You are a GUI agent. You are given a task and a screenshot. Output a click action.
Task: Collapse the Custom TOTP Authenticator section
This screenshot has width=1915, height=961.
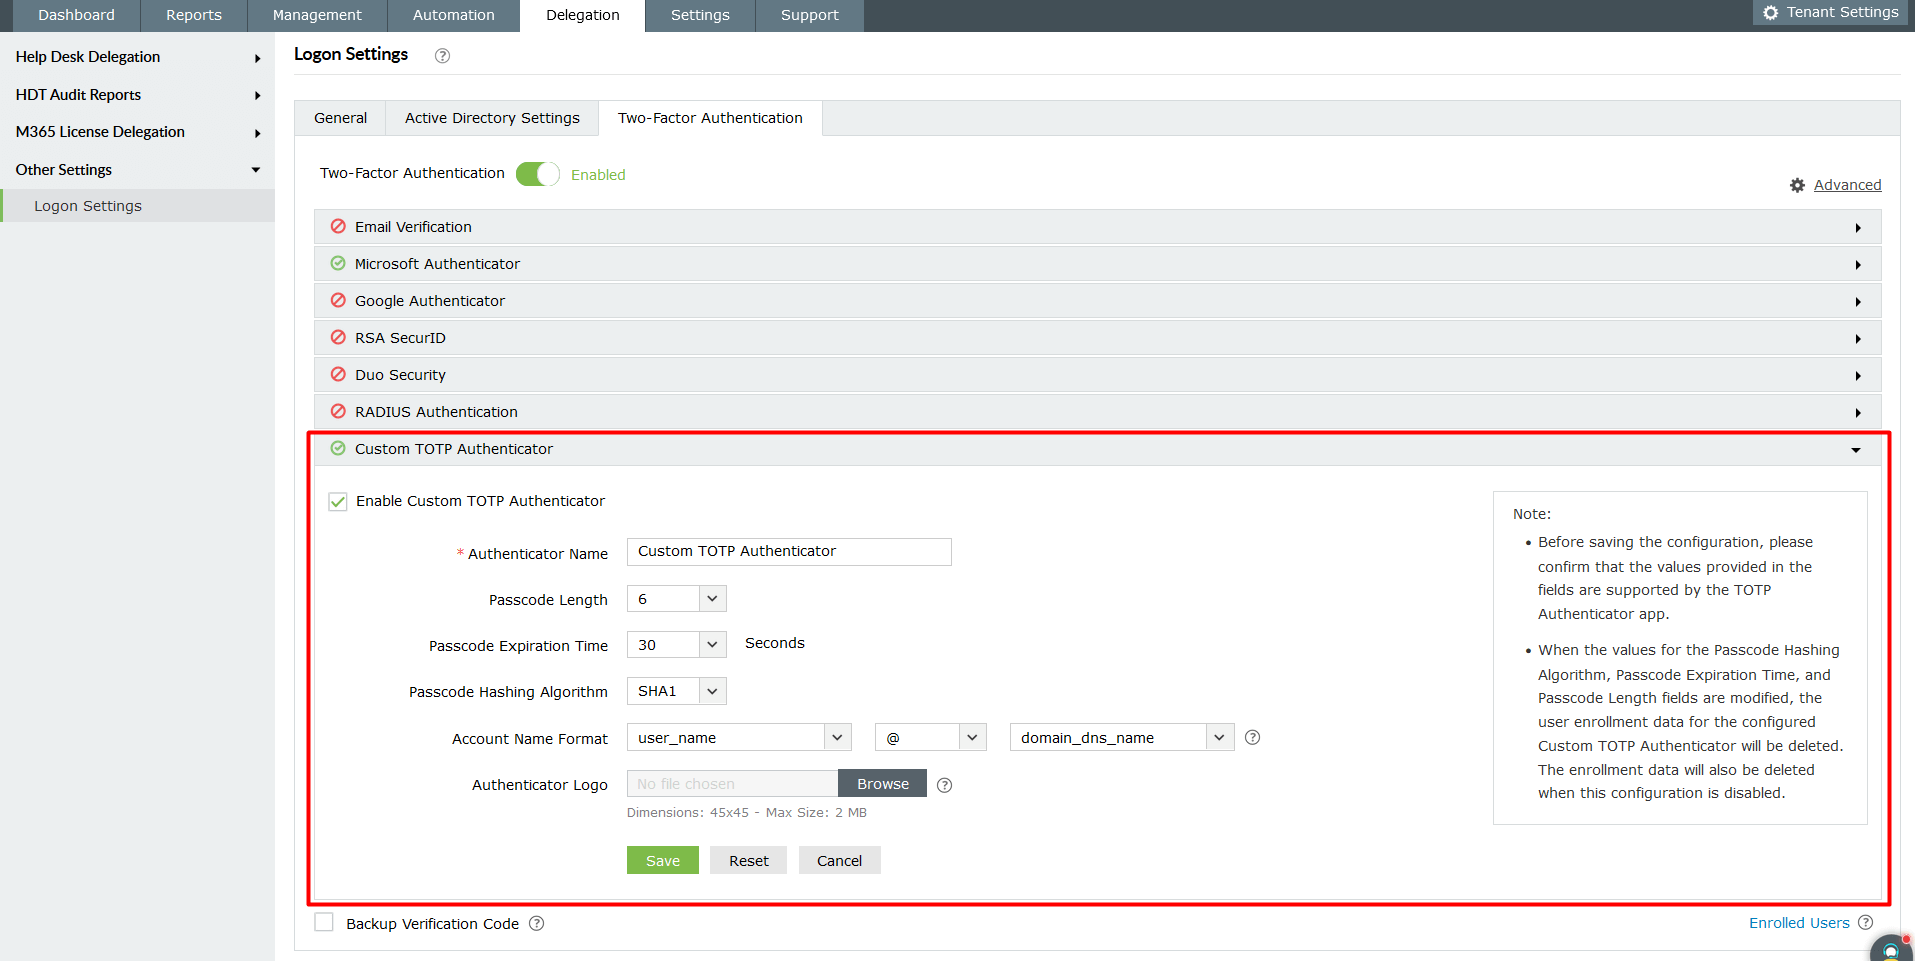point(1857,449)
